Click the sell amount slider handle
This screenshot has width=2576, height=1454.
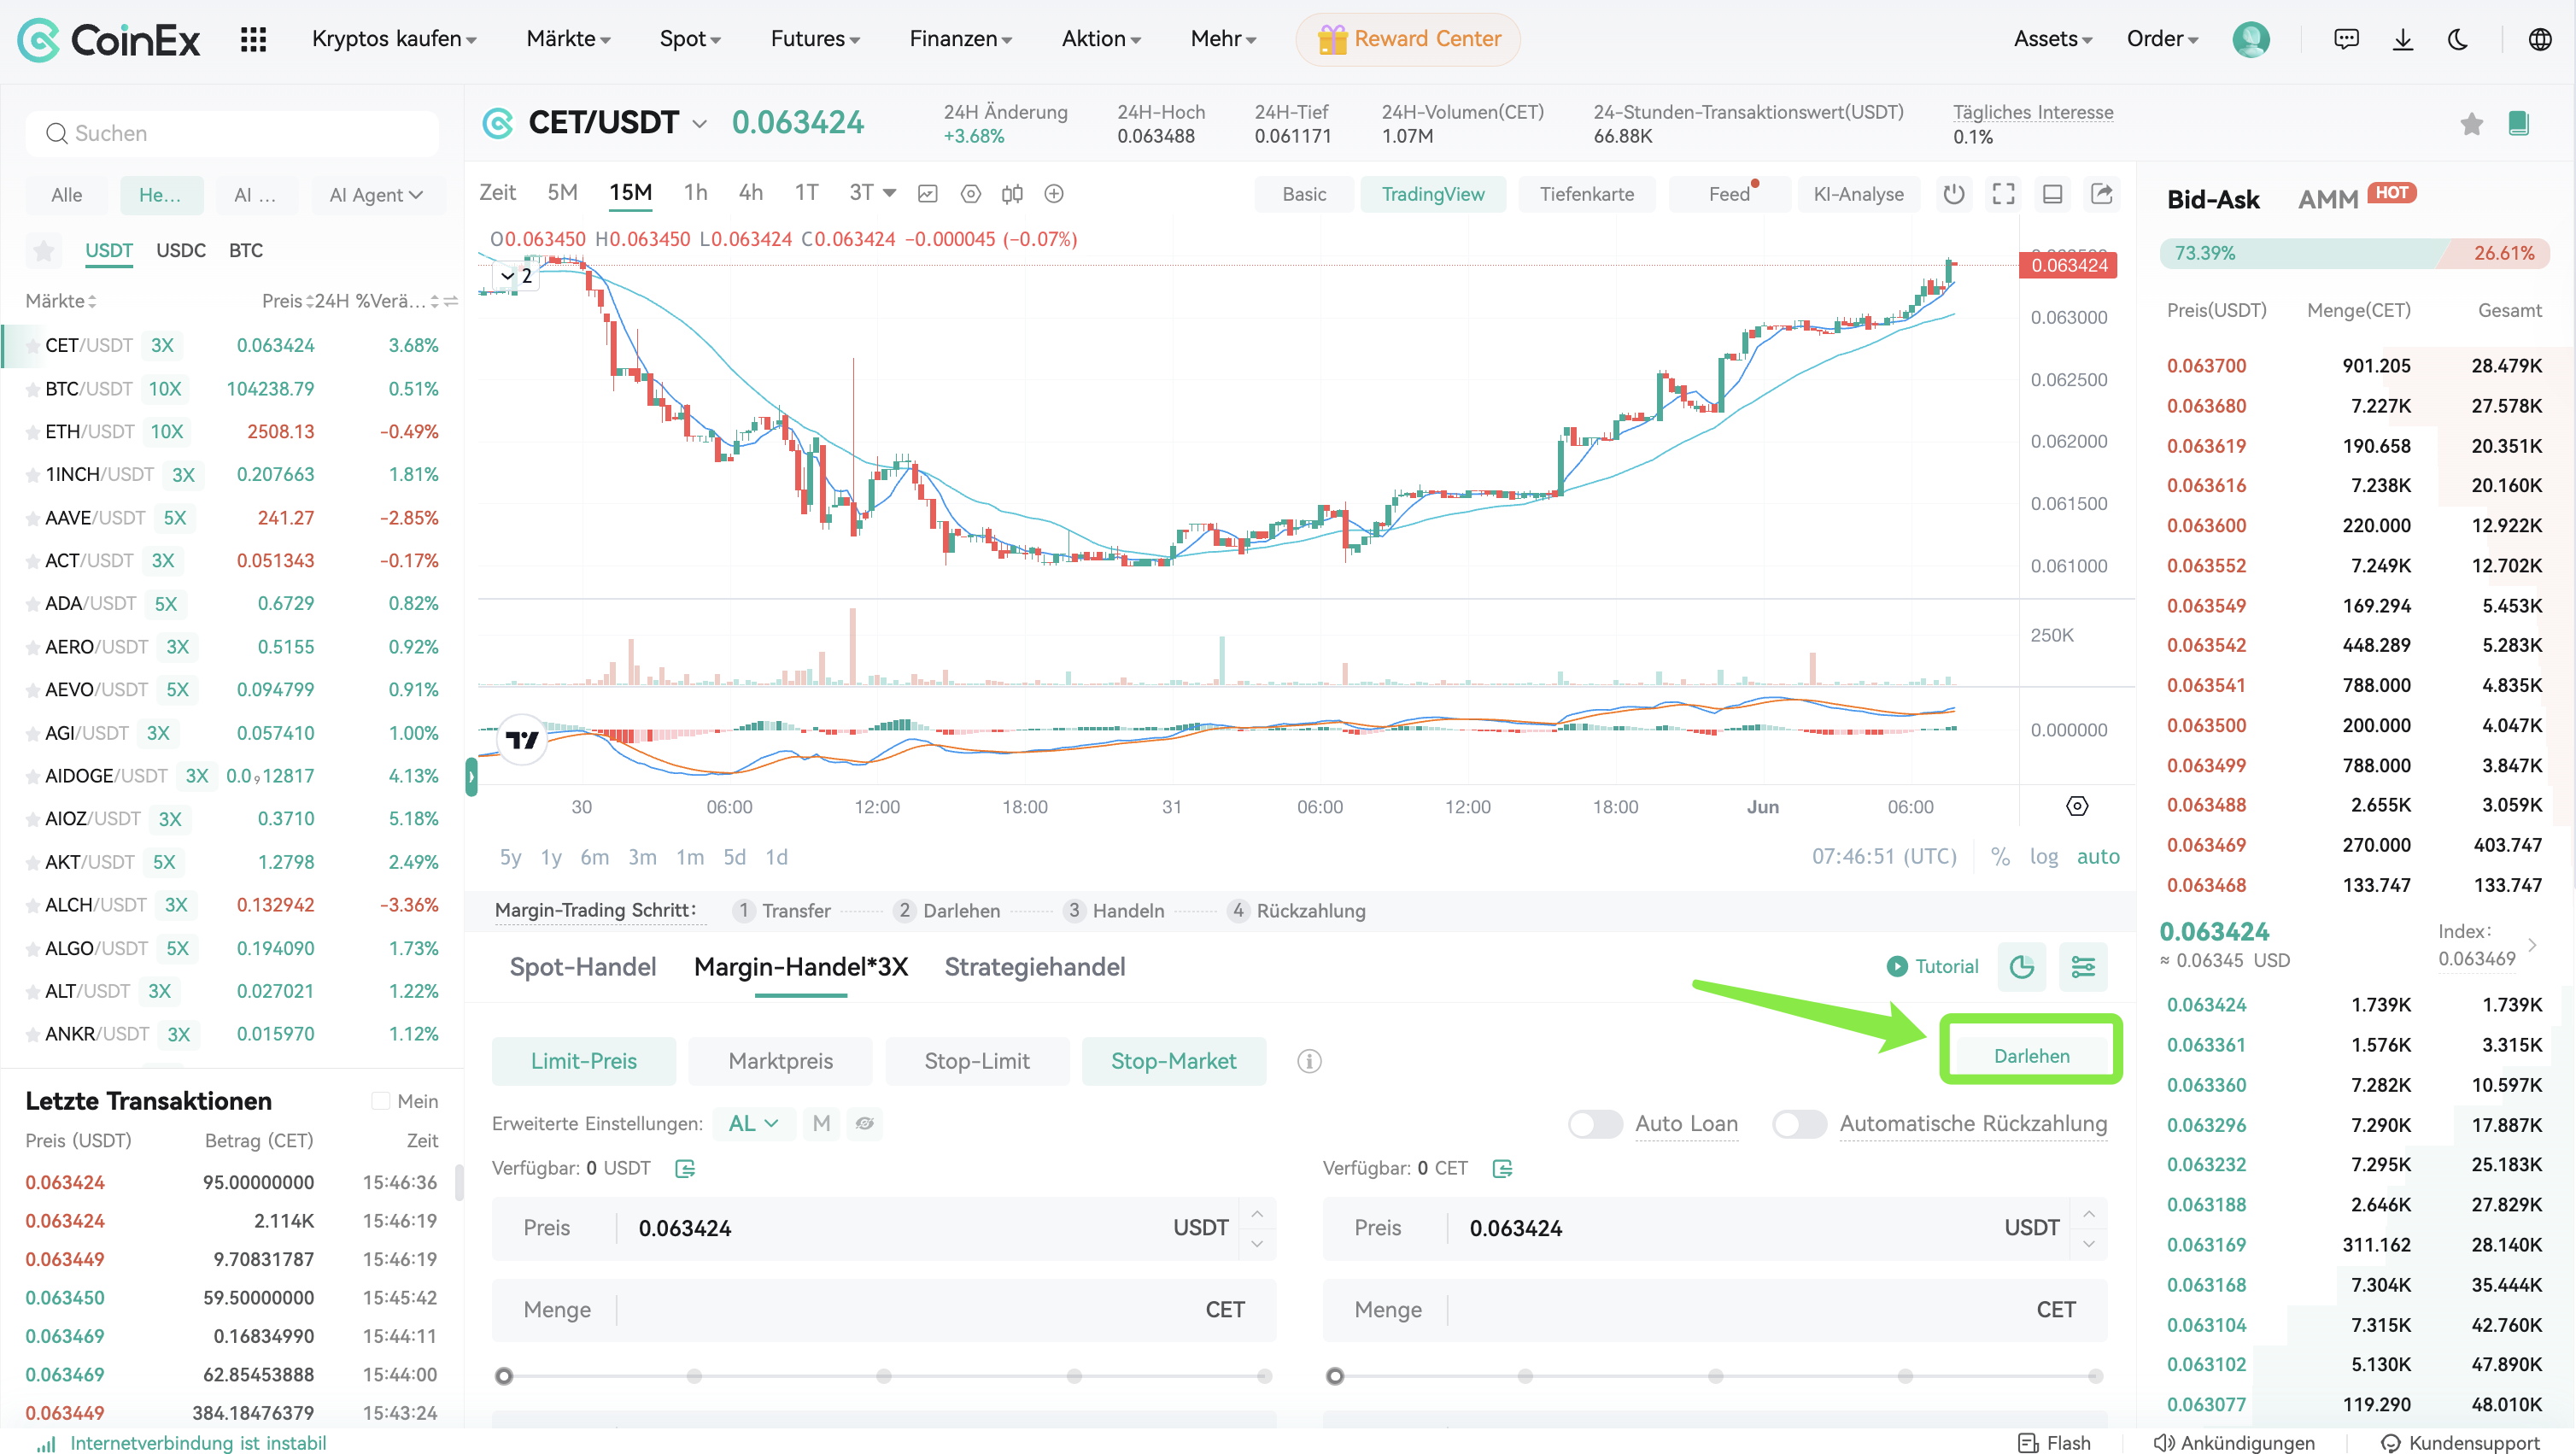point(1335,1376)
